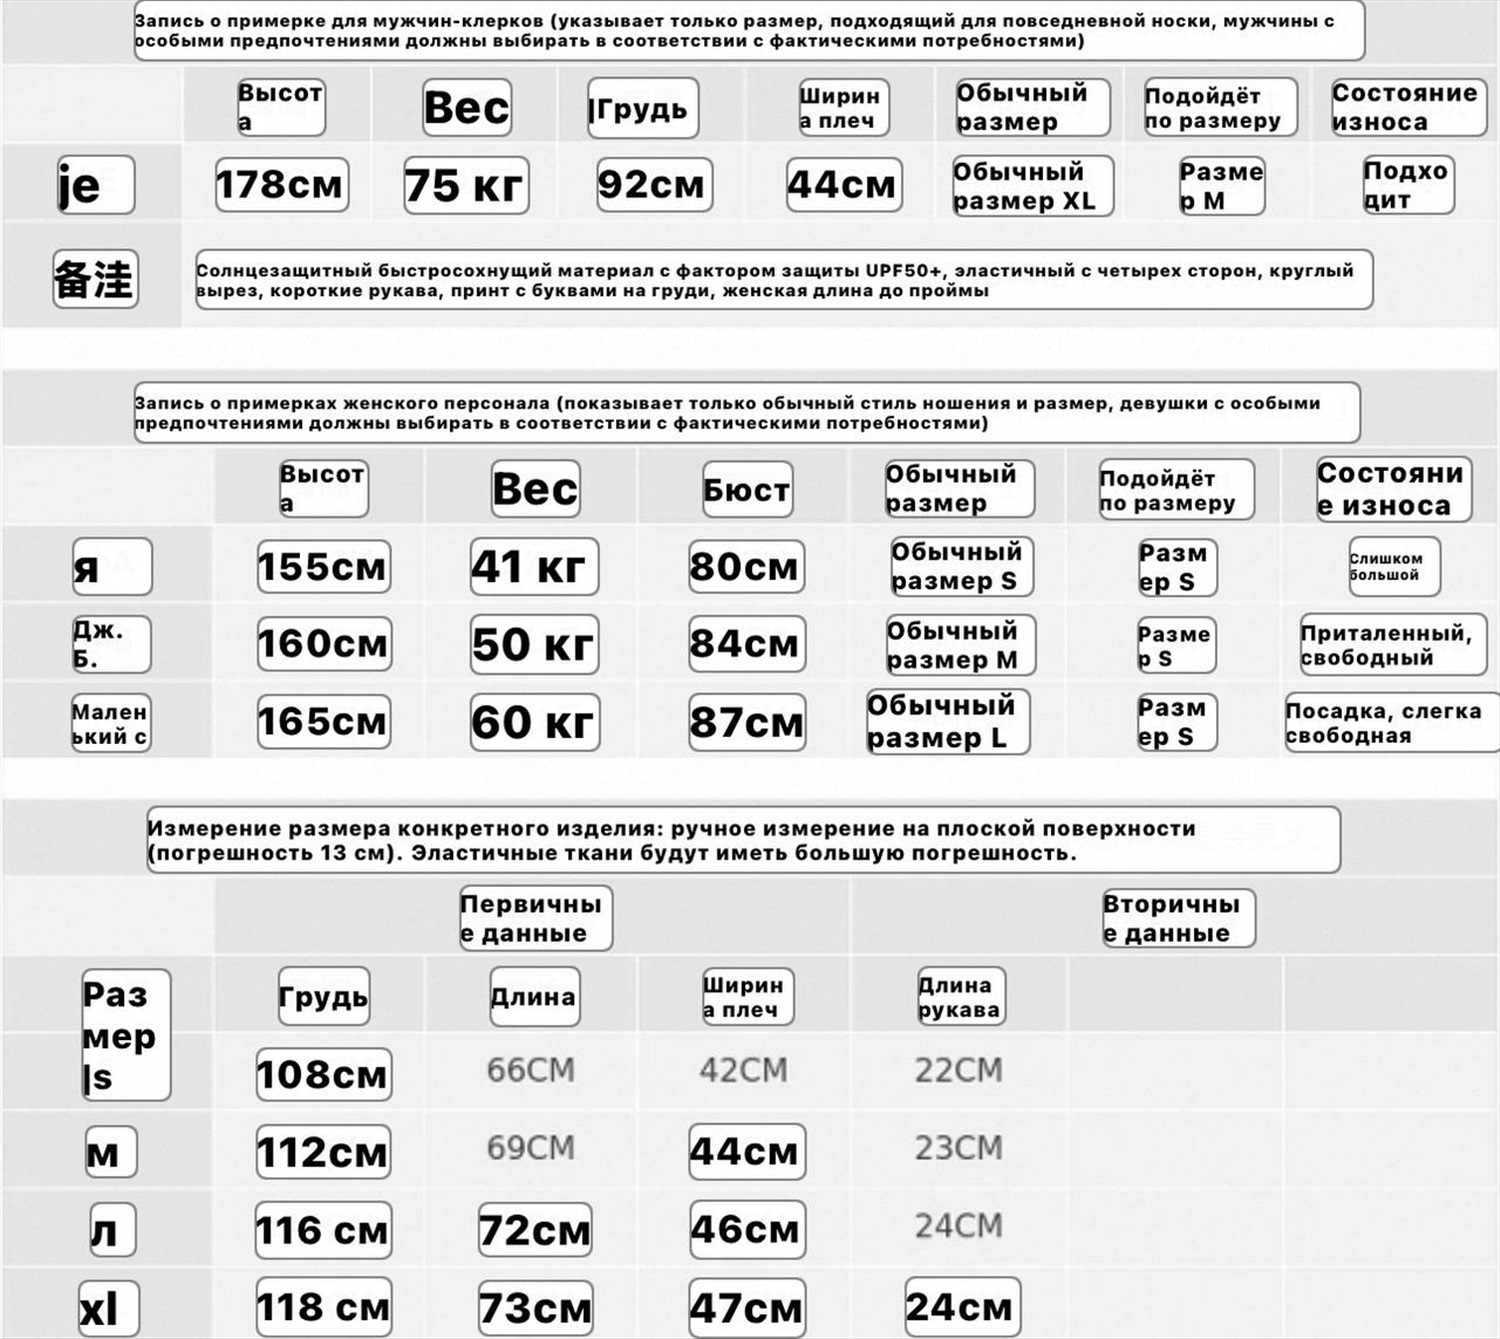Screen dimensions: 1500x1339
Task: Select the '66CM' length value
Action: [x=531, y=1071]
